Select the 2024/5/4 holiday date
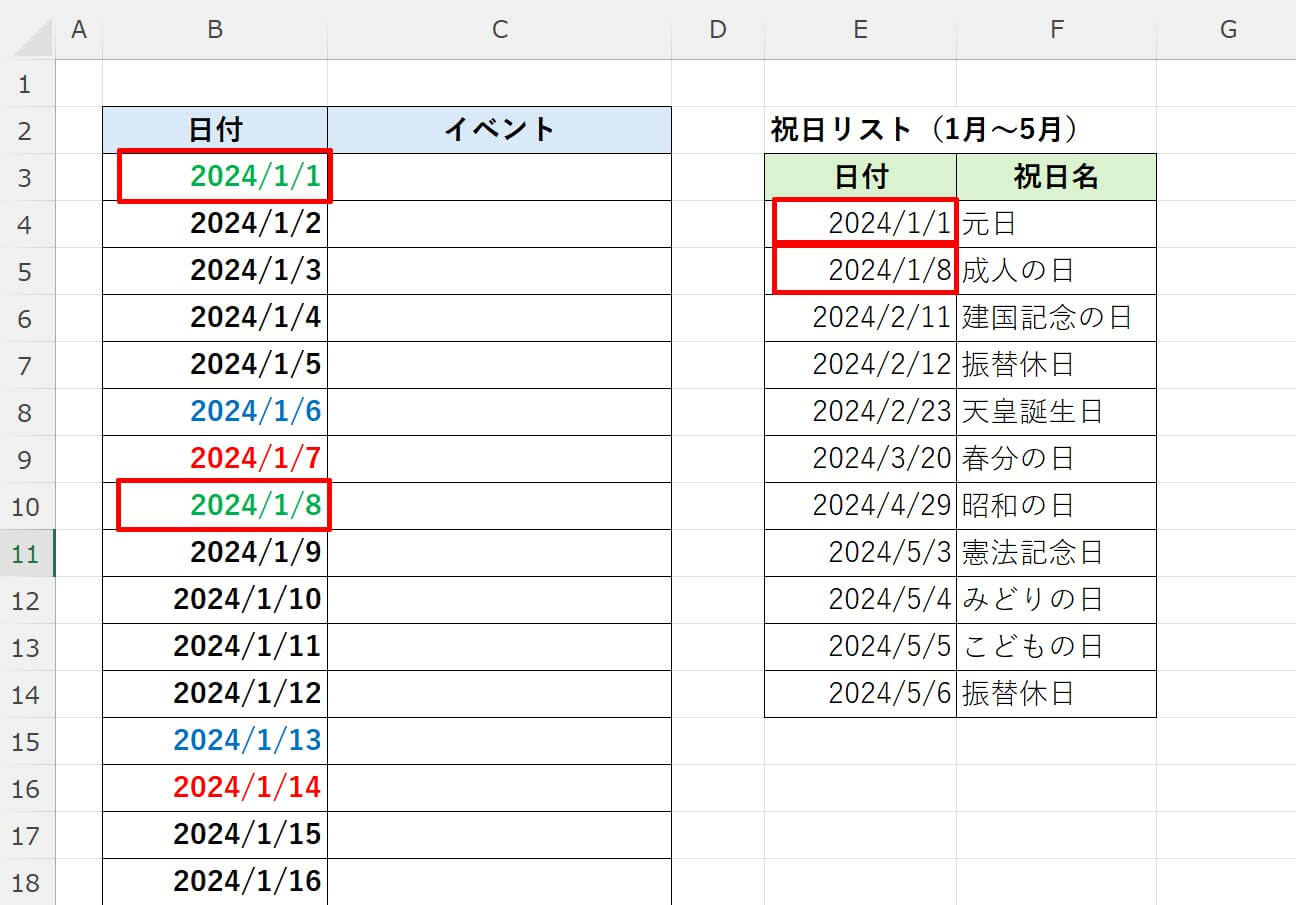This screenshot has height=905, width=1296. click(860, 600)
